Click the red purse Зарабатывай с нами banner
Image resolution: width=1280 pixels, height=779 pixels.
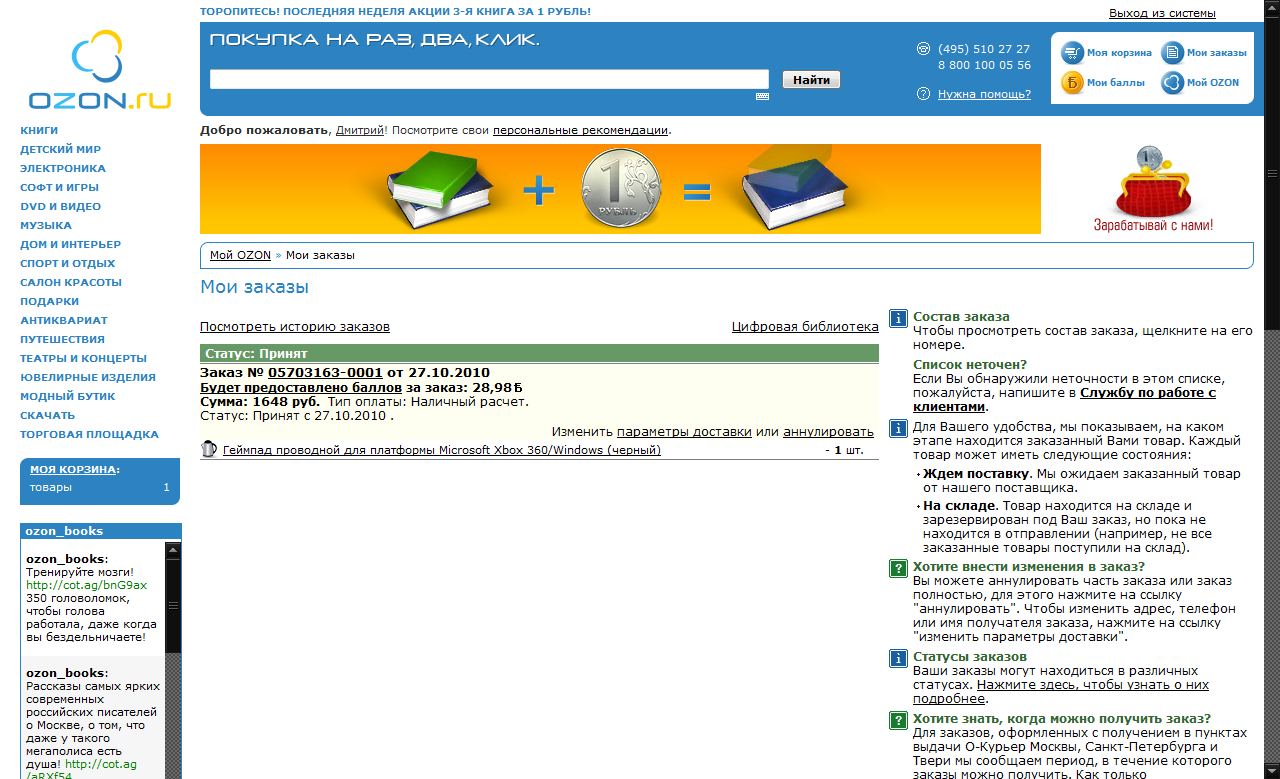pos(1153,189)
